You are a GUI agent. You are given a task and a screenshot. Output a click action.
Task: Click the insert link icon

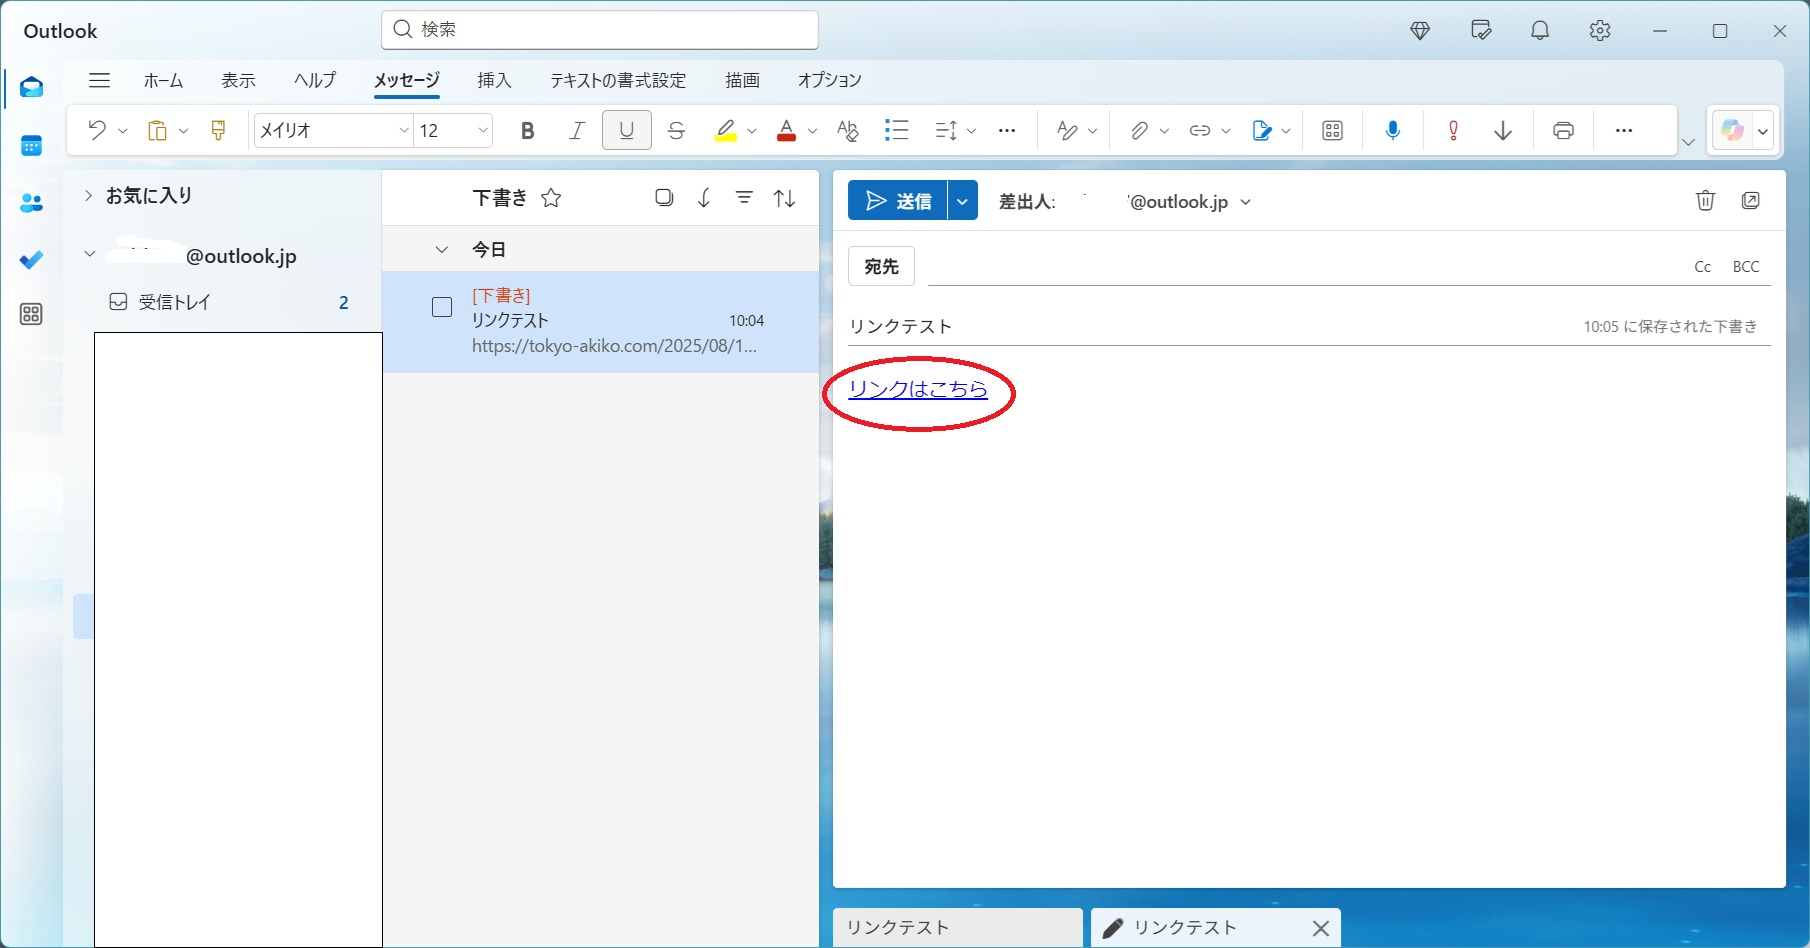(x=1199, y=131)
